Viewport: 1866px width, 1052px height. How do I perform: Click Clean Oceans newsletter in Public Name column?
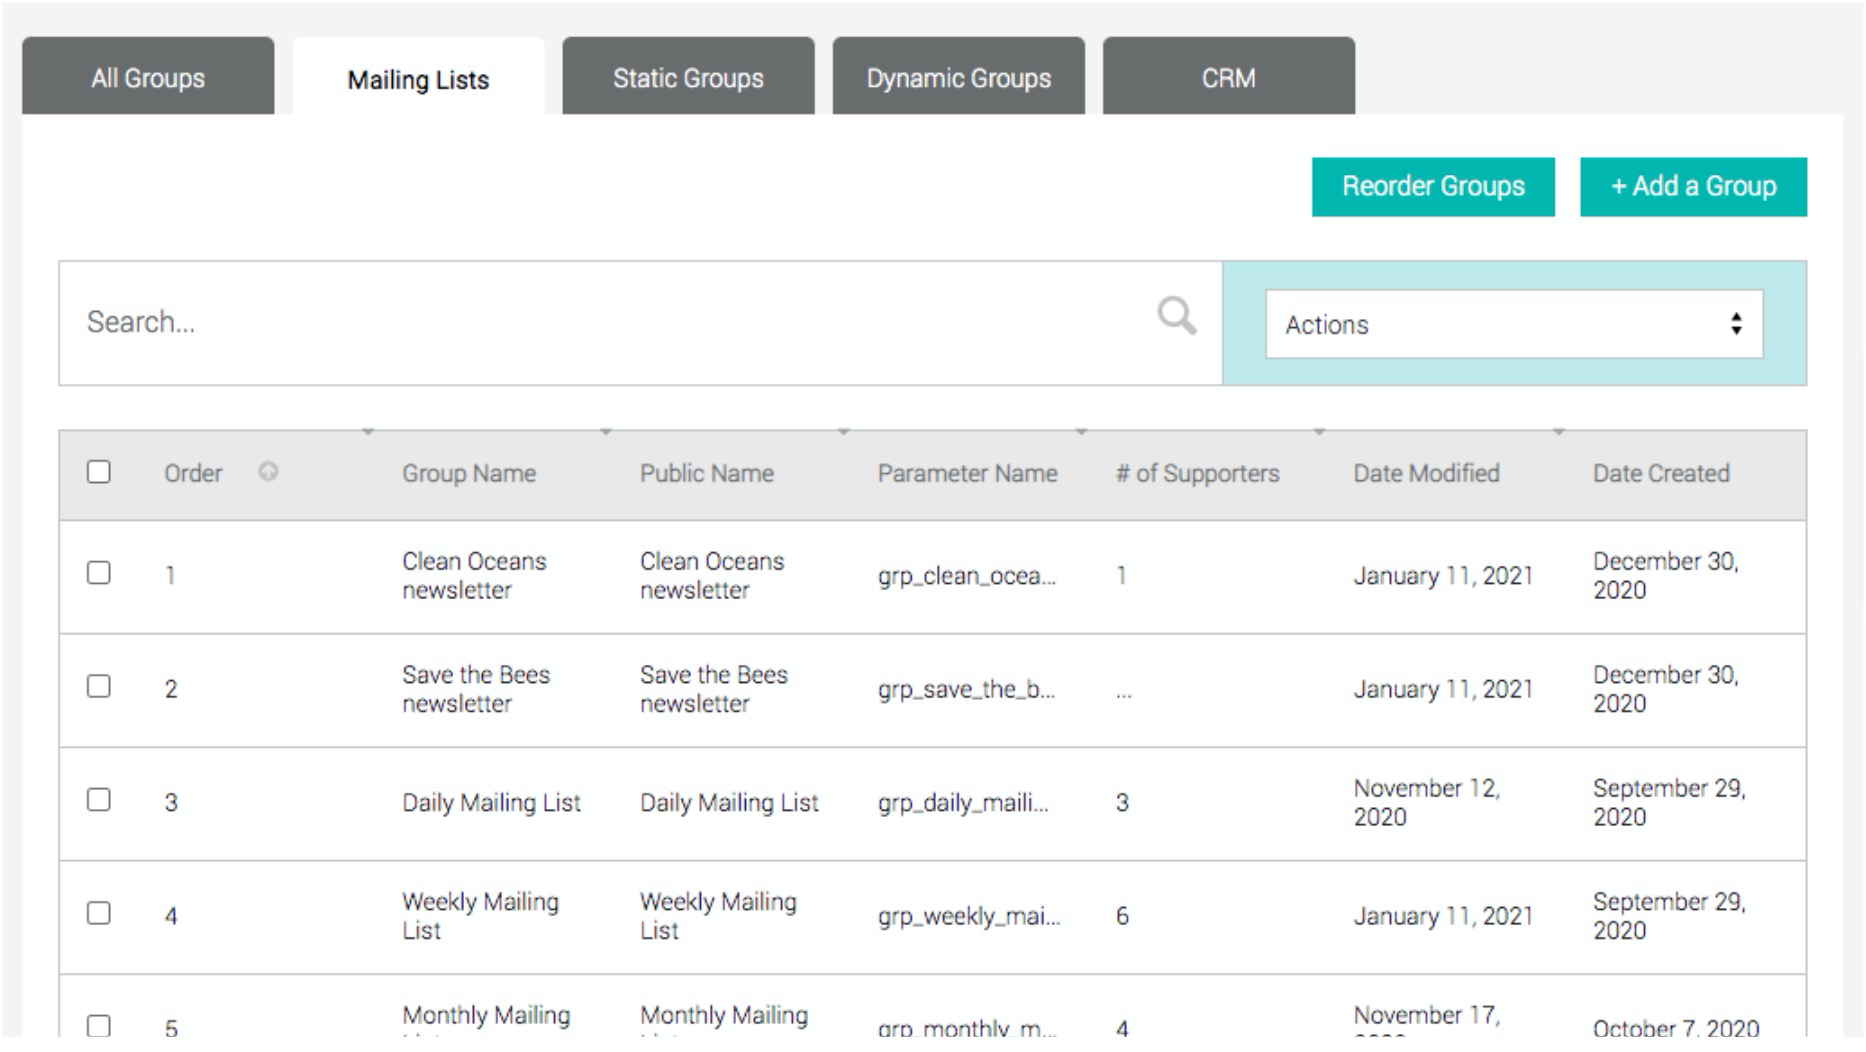[x=712, y=575]
